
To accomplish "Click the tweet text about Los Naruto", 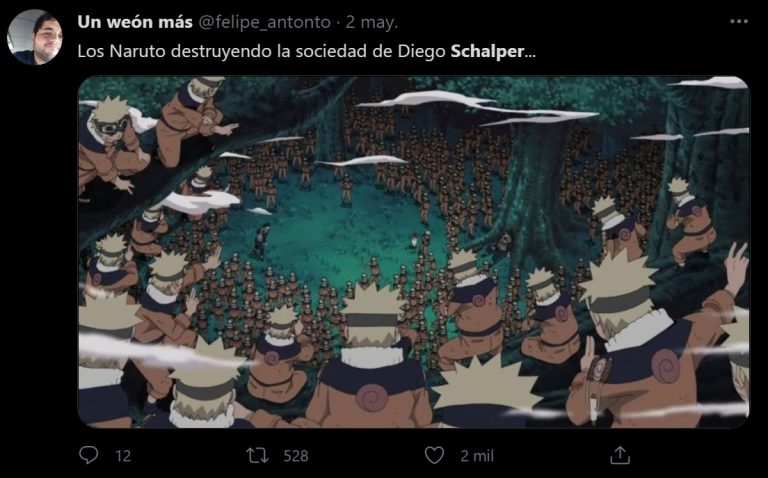I will pos(307,51).
